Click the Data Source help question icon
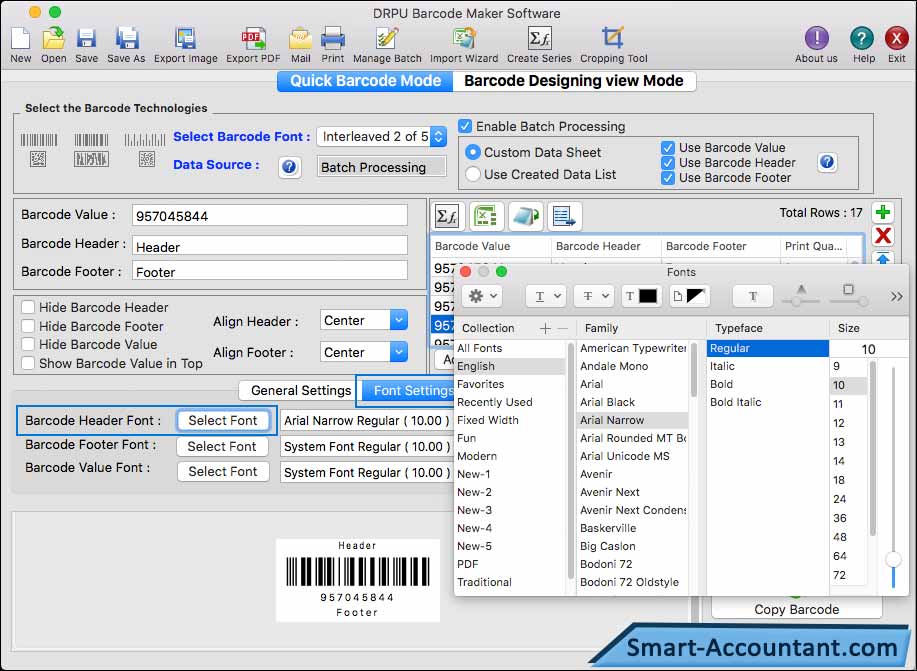The width and height of the screenshot is (917, 671). click(289, 167)
